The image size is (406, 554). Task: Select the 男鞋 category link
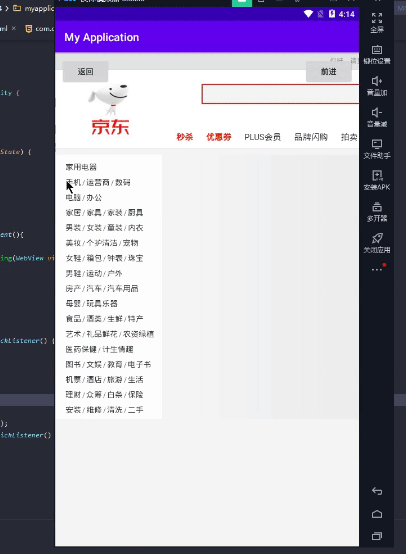[73, 273]
